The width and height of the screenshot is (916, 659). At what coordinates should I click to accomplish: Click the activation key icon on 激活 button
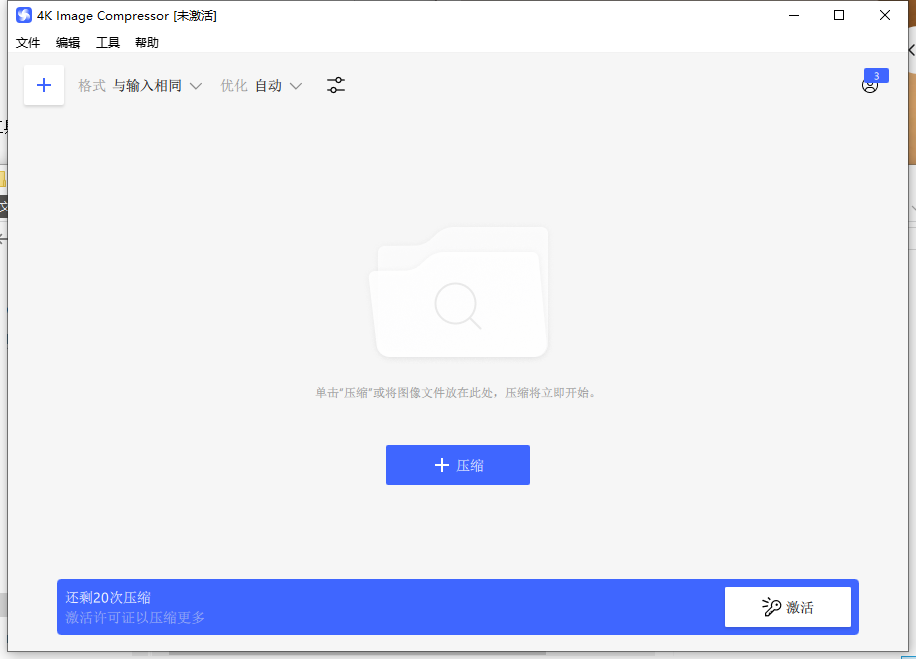[771, 606]
